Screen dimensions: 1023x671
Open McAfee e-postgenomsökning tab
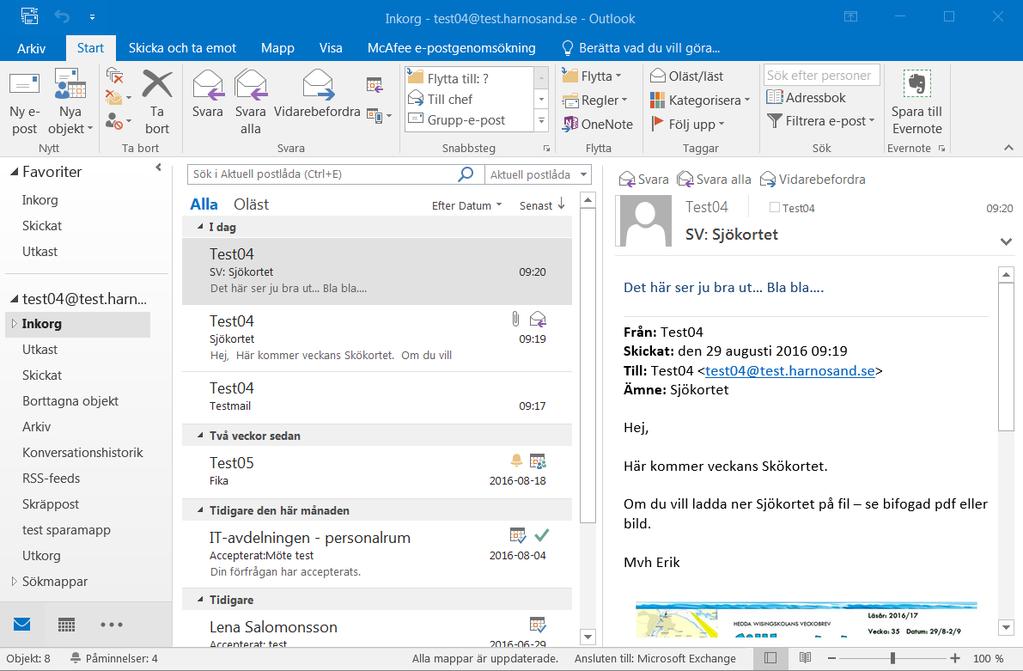click(451, 48)
